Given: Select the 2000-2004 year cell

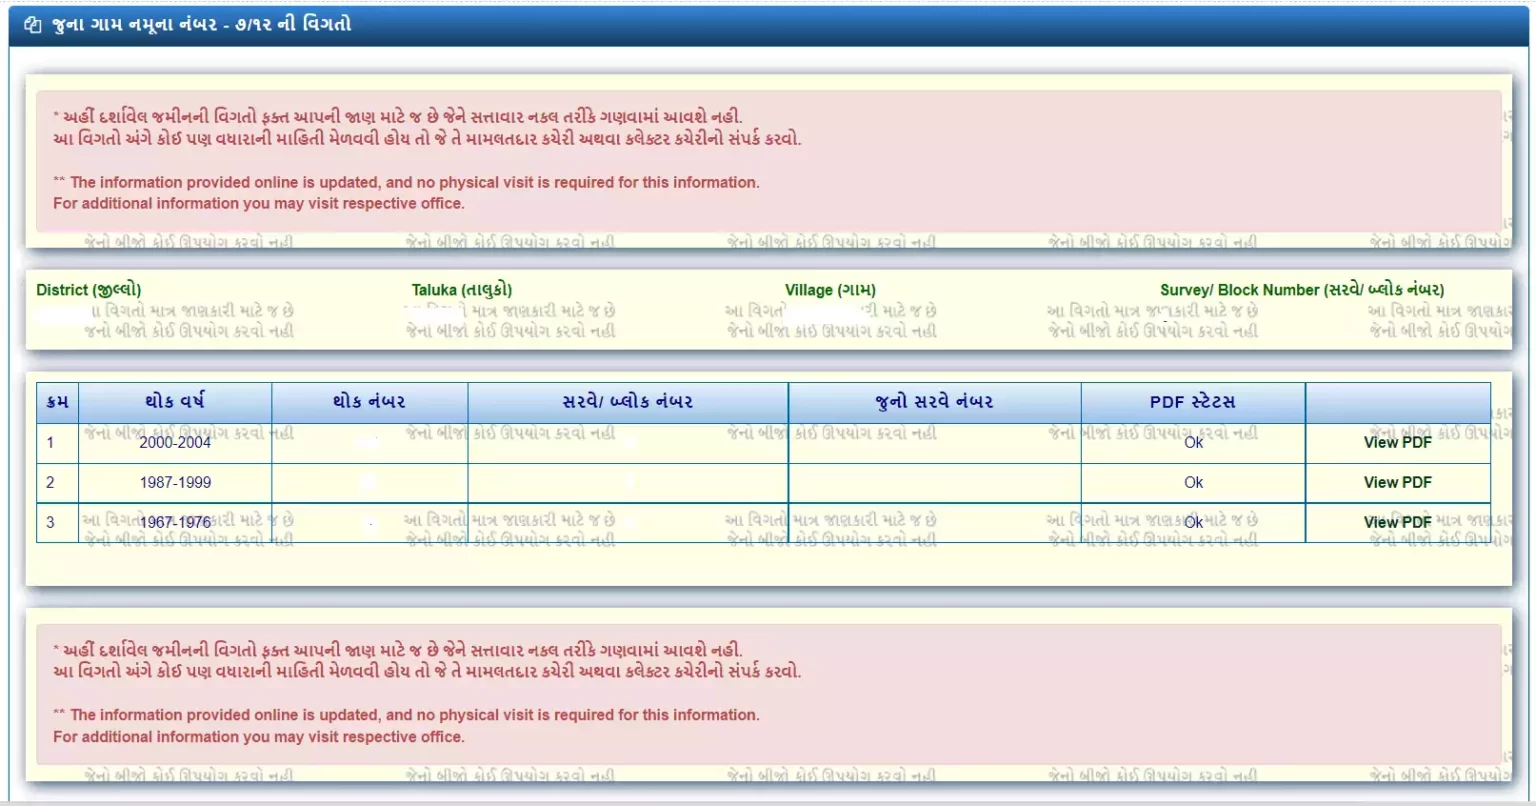Looking at the screenshot, I should tap(175, 442).
